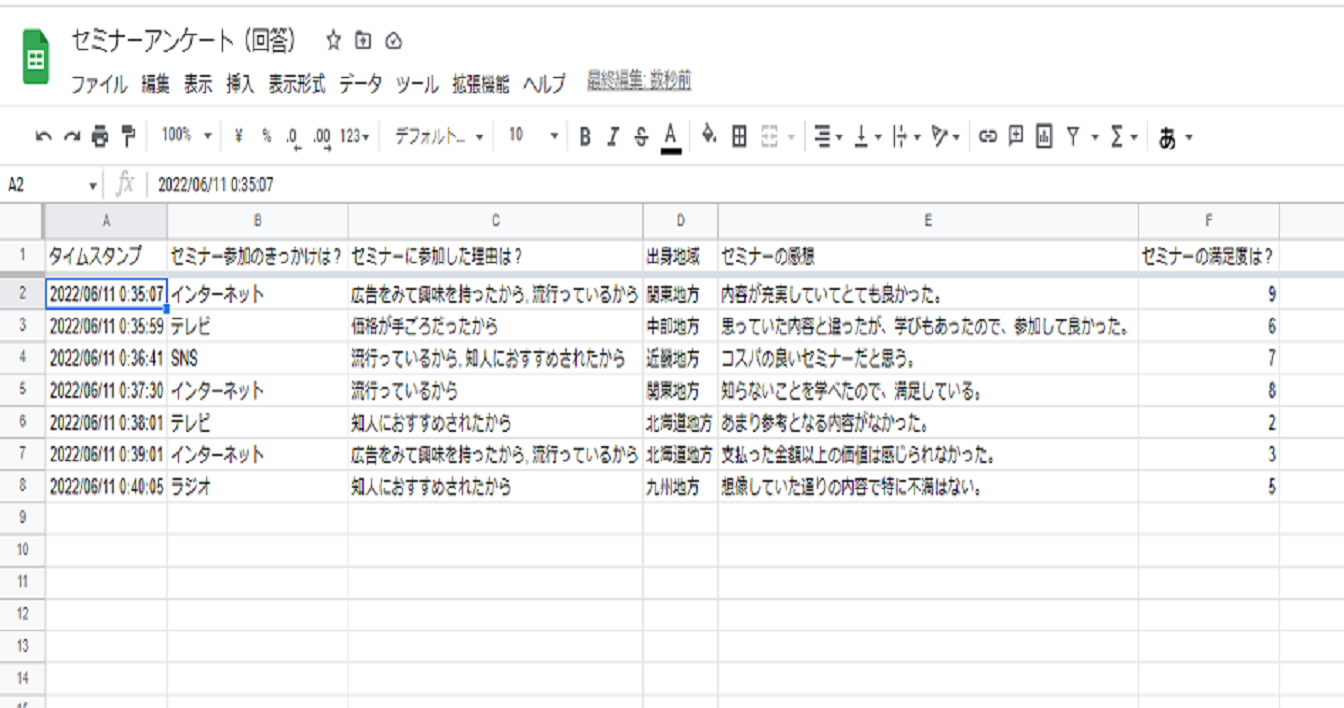This screenshot has height=708, width=1344.
Task: Toggle bold formatting
Action: [585, 136]
